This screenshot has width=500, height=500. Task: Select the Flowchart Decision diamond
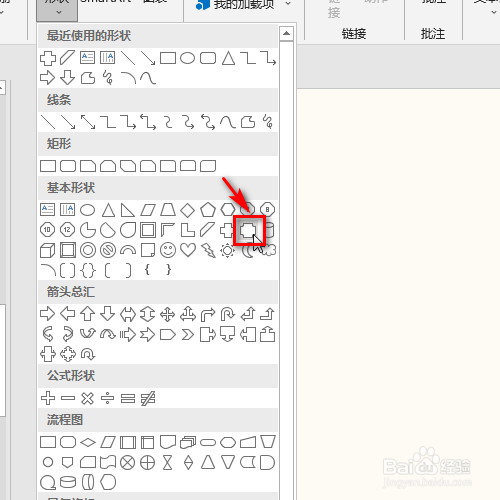tap(88, 442)
